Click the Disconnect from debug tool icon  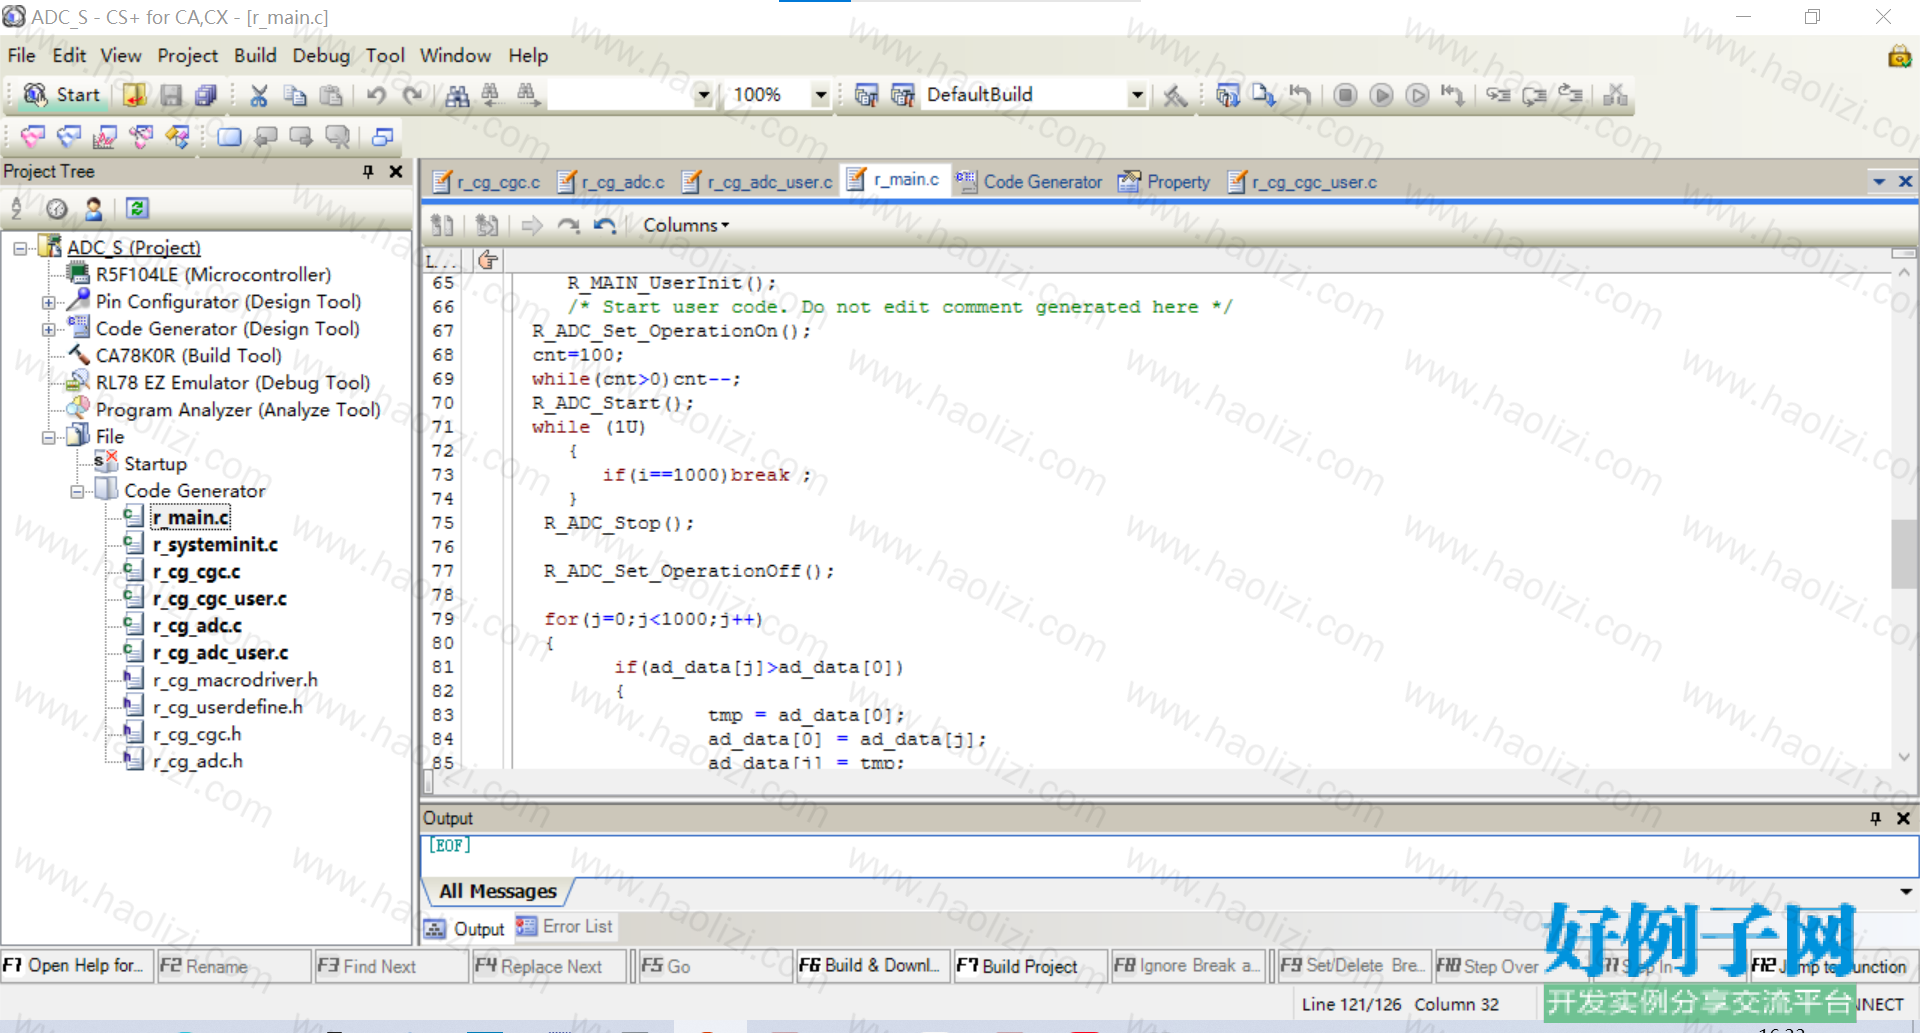pyautogui.click(x=1615, y=95)
